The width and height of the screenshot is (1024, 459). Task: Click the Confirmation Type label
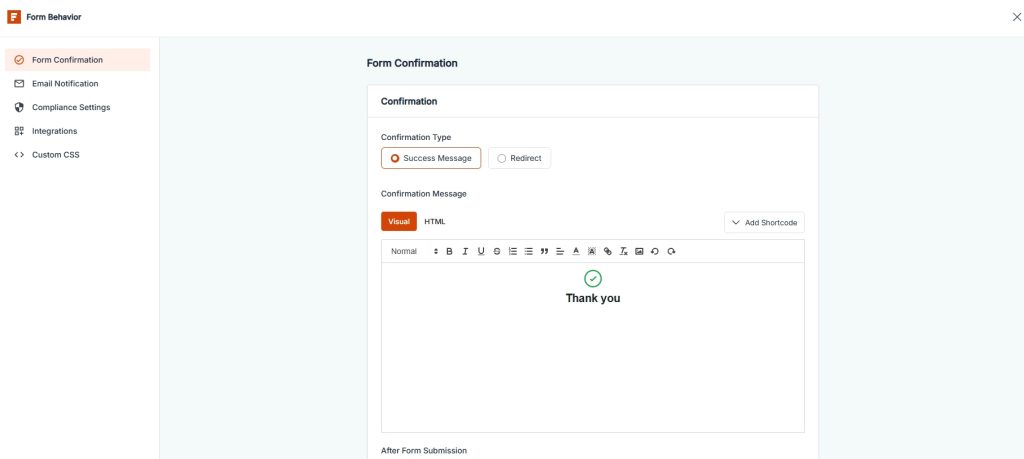(x=416, y=137)
